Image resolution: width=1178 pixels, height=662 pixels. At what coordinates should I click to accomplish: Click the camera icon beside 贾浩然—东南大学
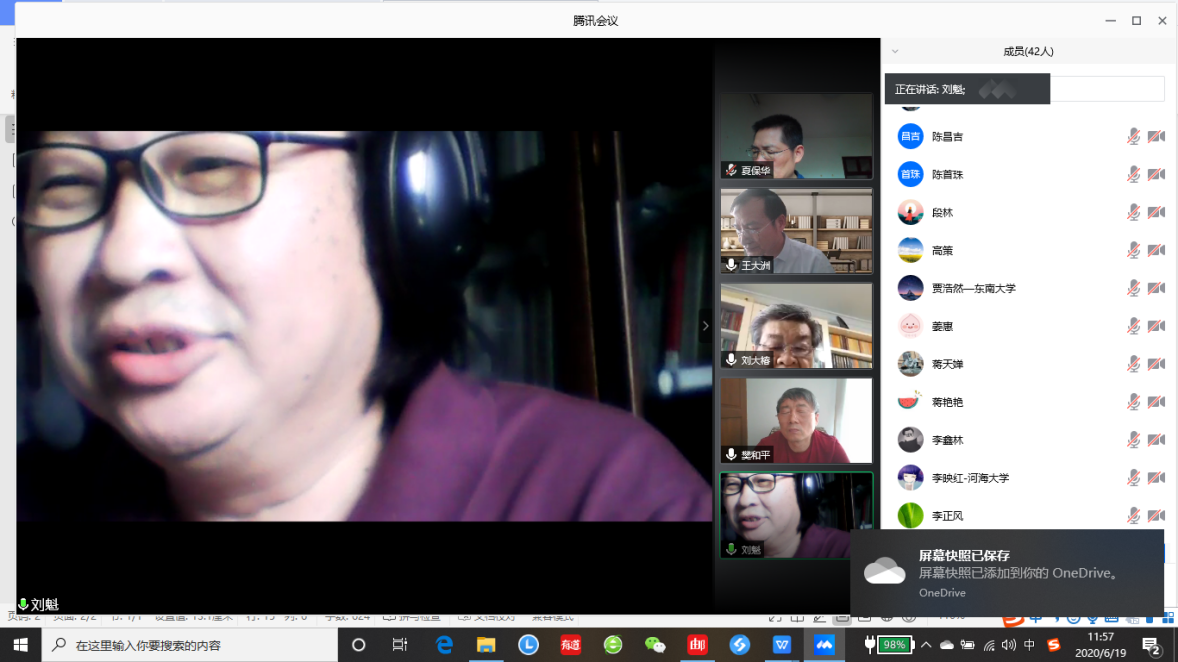click(1155, 288)
